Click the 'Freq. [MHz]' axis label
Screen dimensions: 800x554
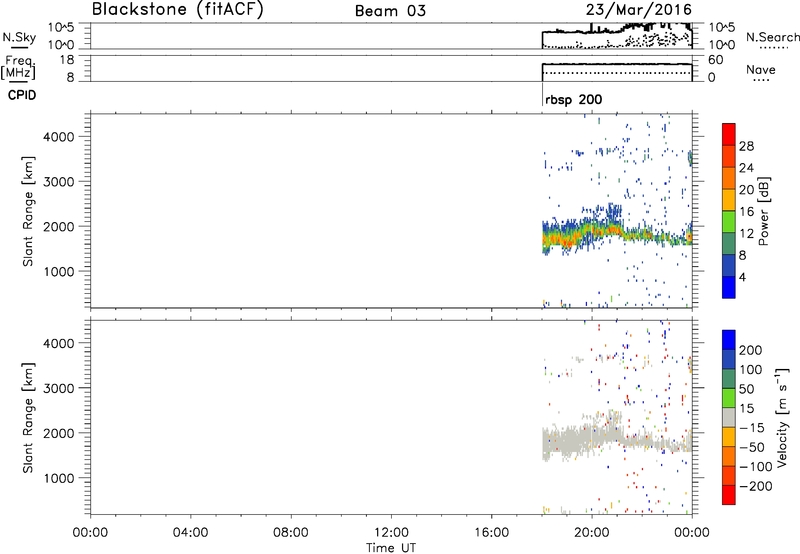coord(20,68)
